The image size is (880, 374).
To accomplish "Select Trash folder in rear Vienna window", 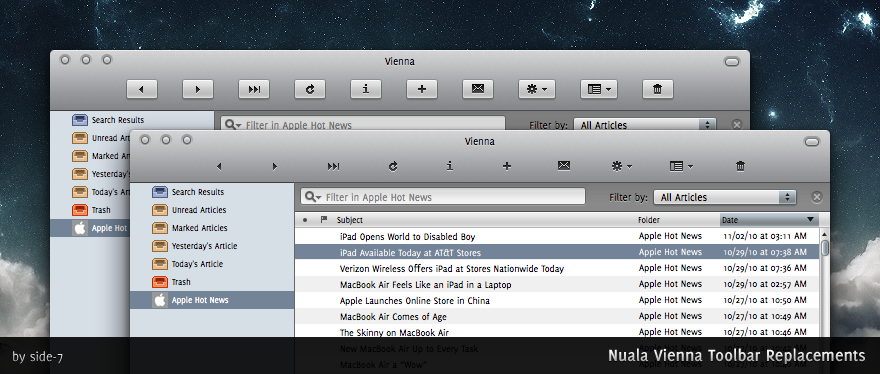I will click(x=90, y=210).
